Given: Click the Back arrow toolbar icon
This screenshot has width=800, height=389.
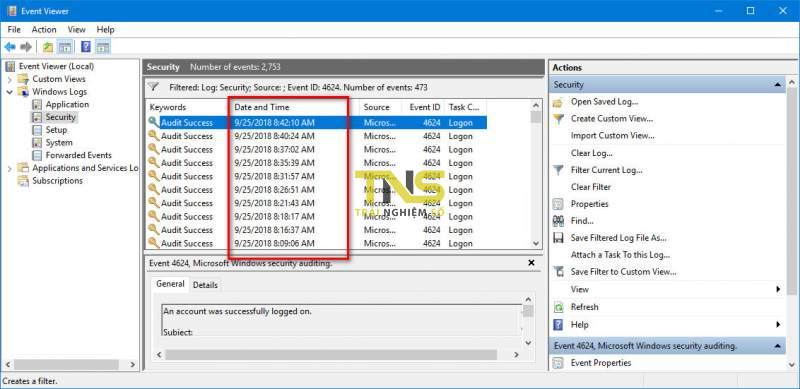Looking at the screenshot, I should coord(10,47).
